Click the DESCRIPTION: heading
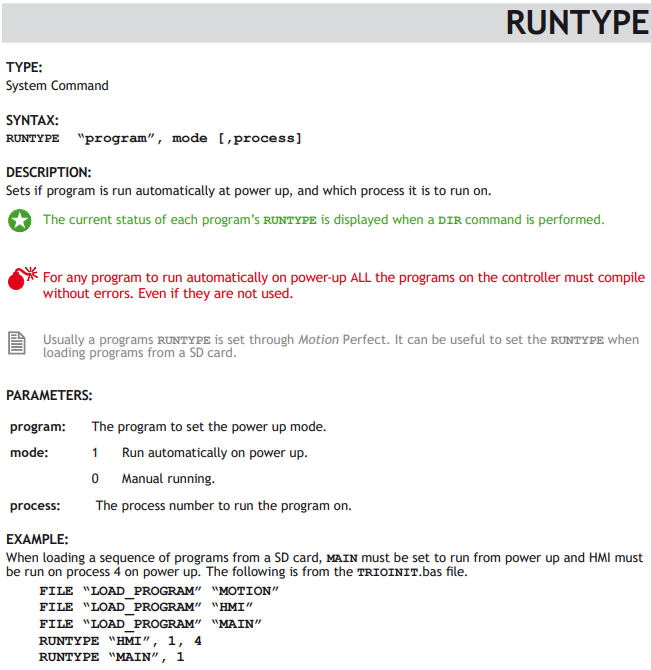Screen dimensions: 651x670 coord(49,173)
